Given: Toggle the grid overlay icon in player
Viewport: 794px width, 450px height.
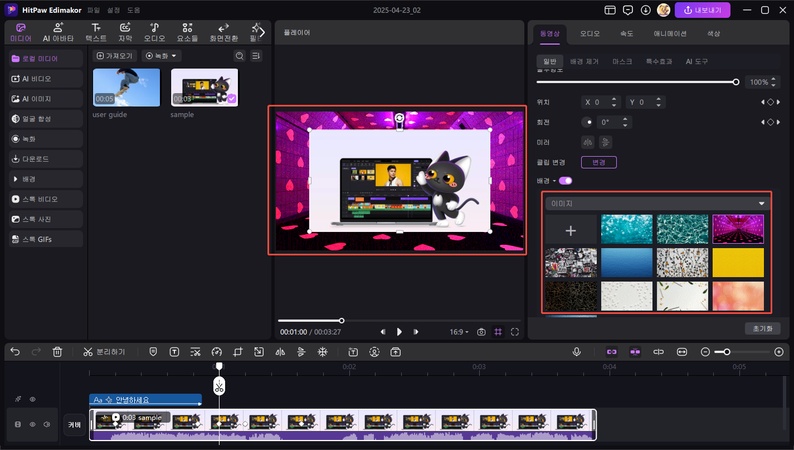Looking at the screenshot, I should pos(498,332).
